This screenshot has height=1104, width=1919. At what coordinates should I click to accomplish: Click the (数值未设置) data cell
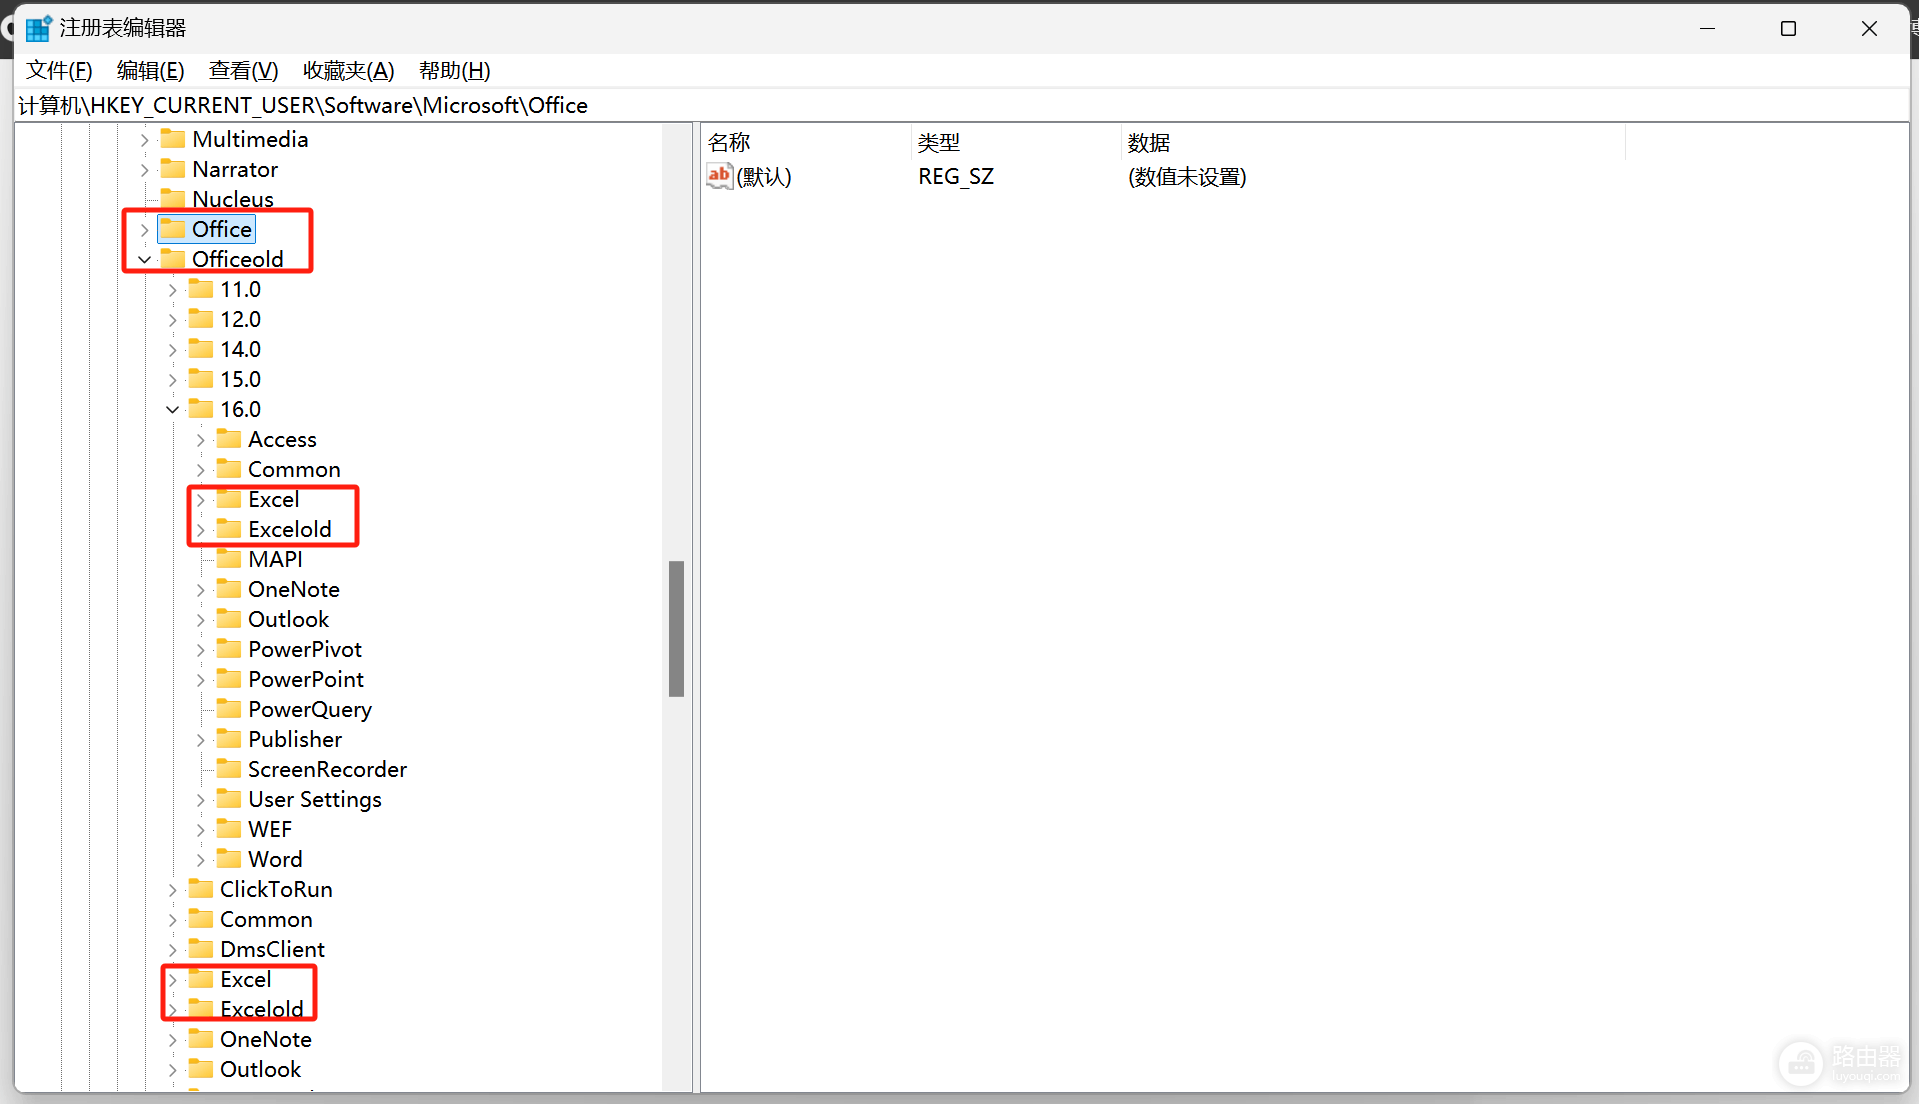pos(1187,177)
